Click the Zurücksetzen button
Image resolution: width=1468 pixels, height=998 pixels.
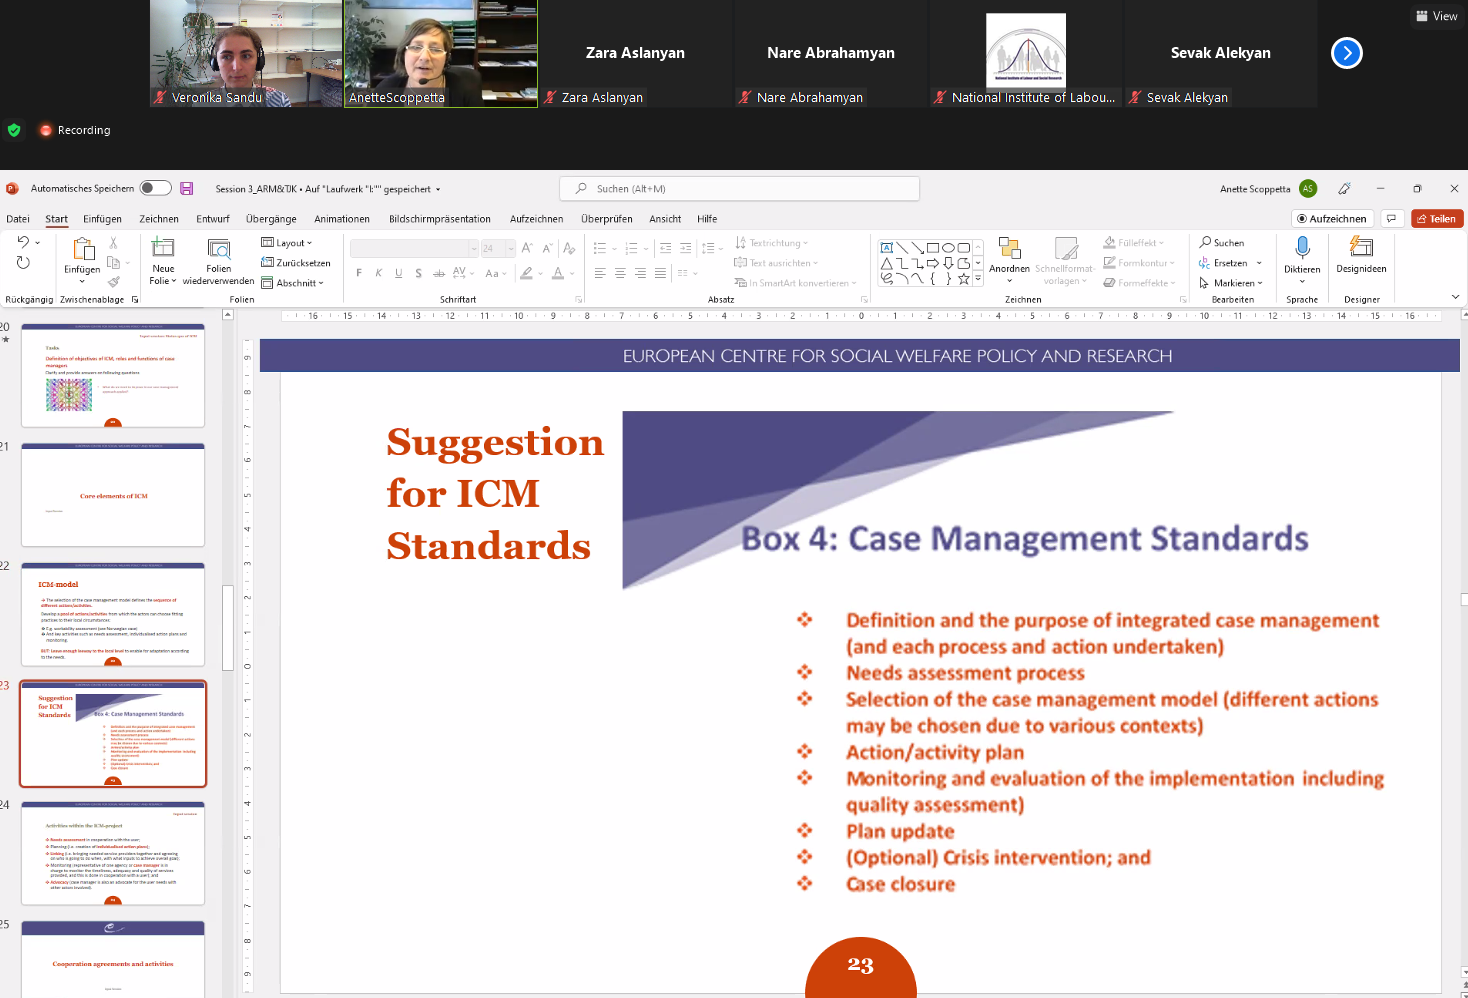296,263
